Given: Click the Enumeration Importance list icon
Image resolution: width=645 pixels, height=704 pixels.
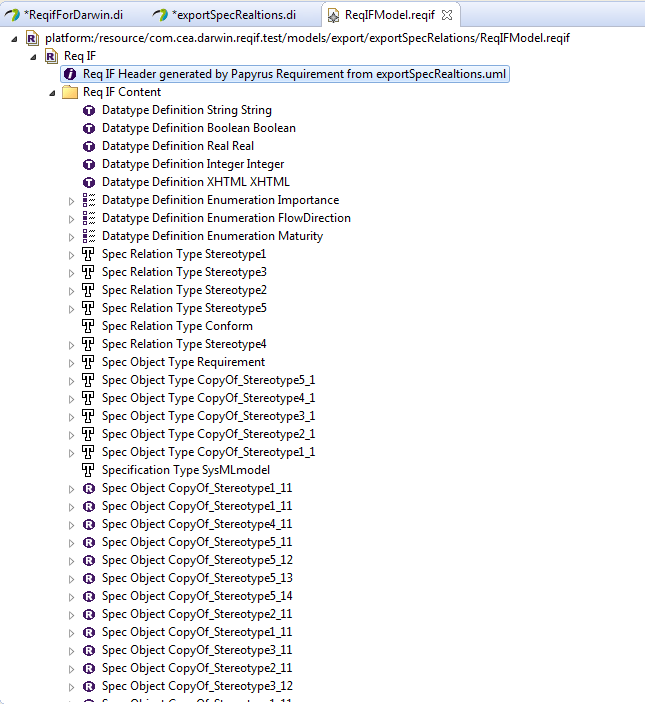Looking at the screenshot, I should tap(89, 200).
